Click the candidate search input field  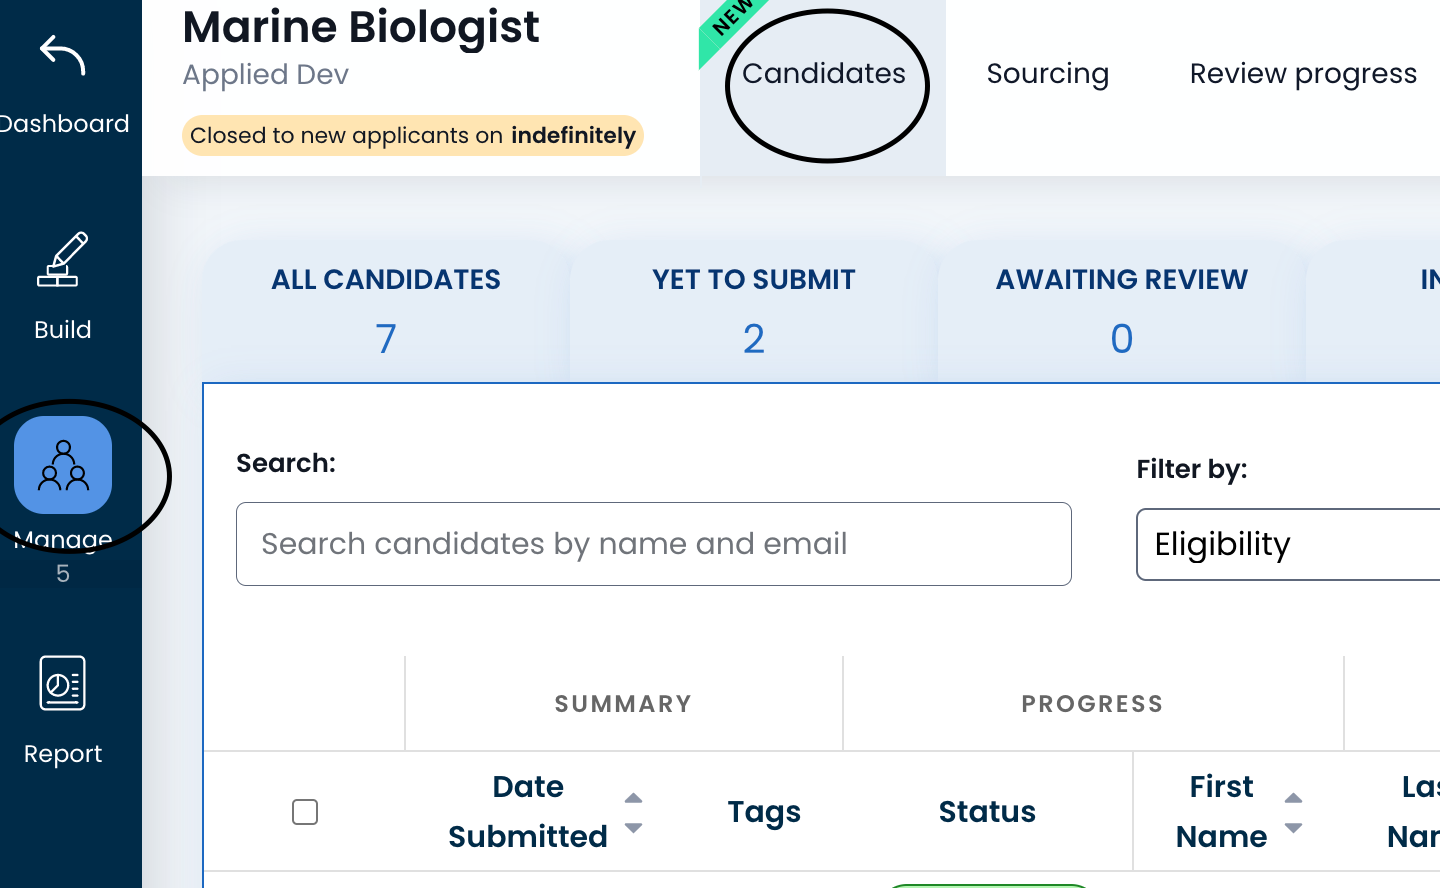pos(654,544)
